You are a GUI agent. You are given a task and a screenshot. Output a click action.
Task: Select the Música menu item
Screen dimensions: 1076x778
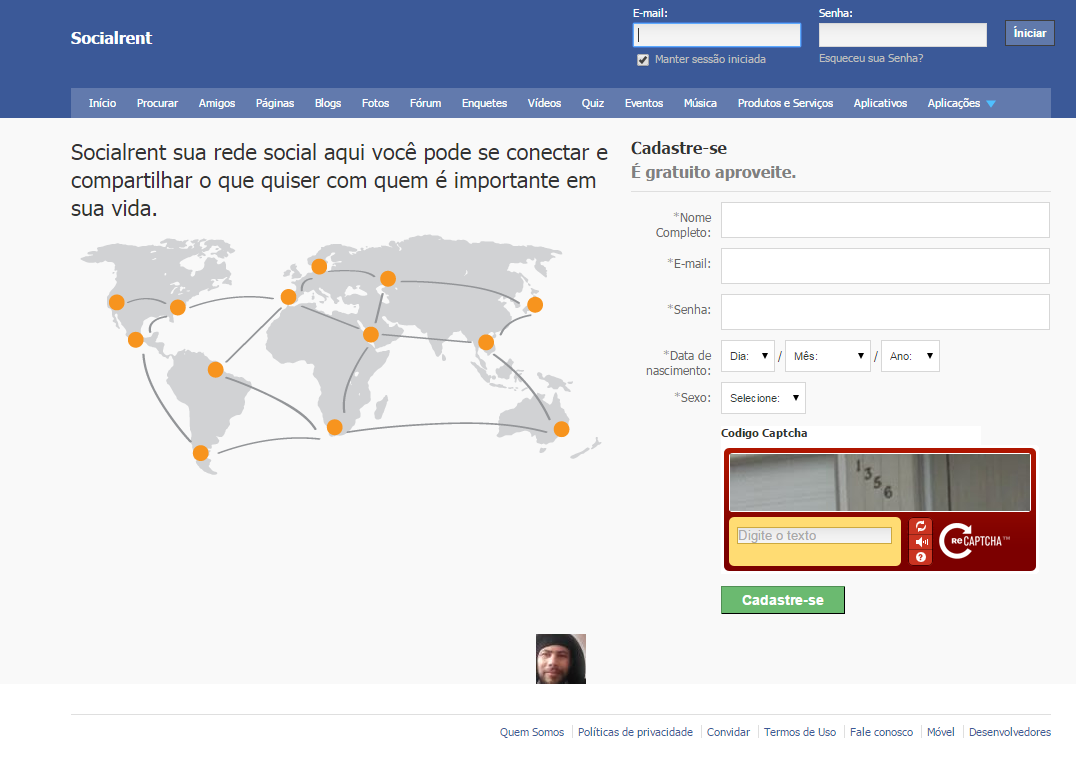[700, 103]
